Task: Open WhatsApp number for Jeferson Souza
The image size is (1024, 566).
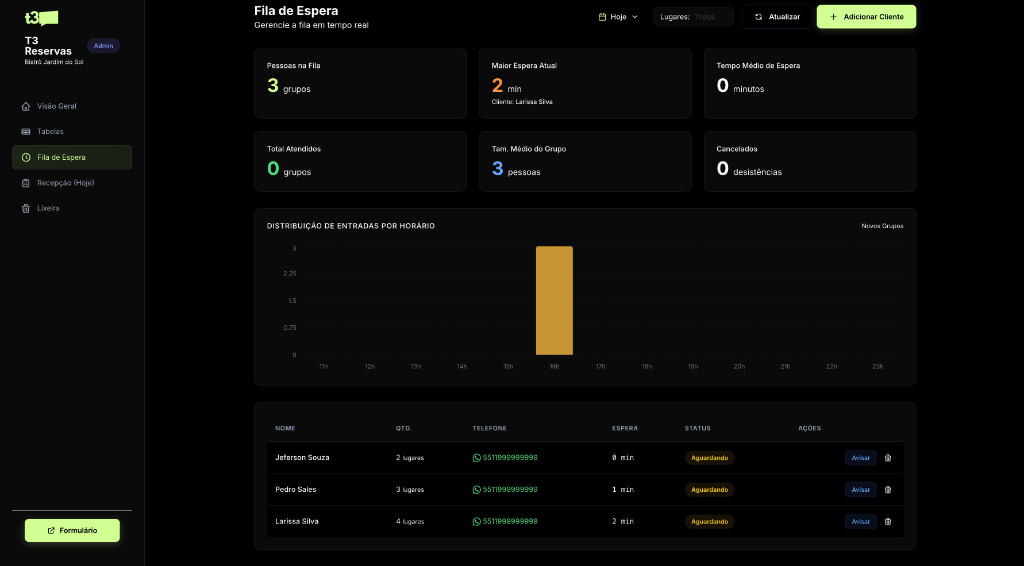Action: [x=505, y=458]
